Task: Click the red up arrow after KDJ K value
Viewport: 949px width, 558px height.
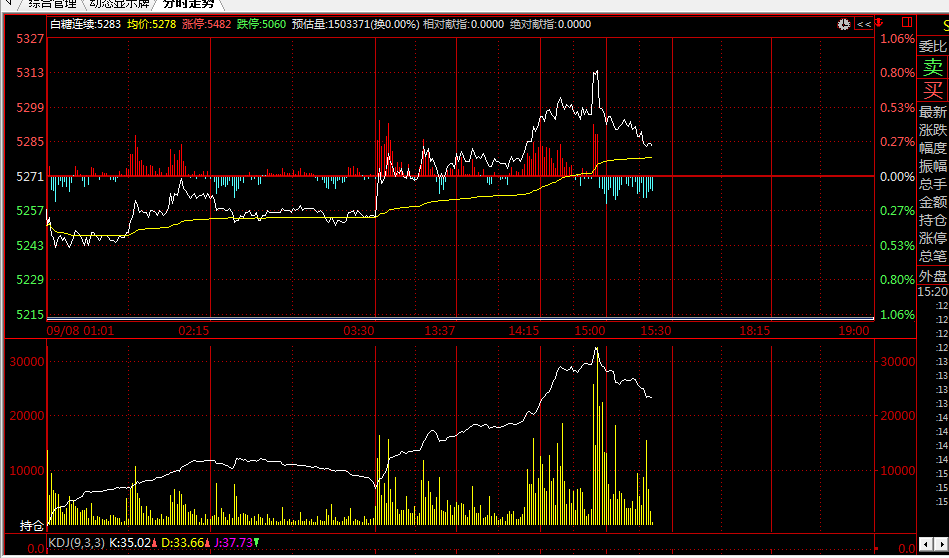Action: (x=152, y=543)
